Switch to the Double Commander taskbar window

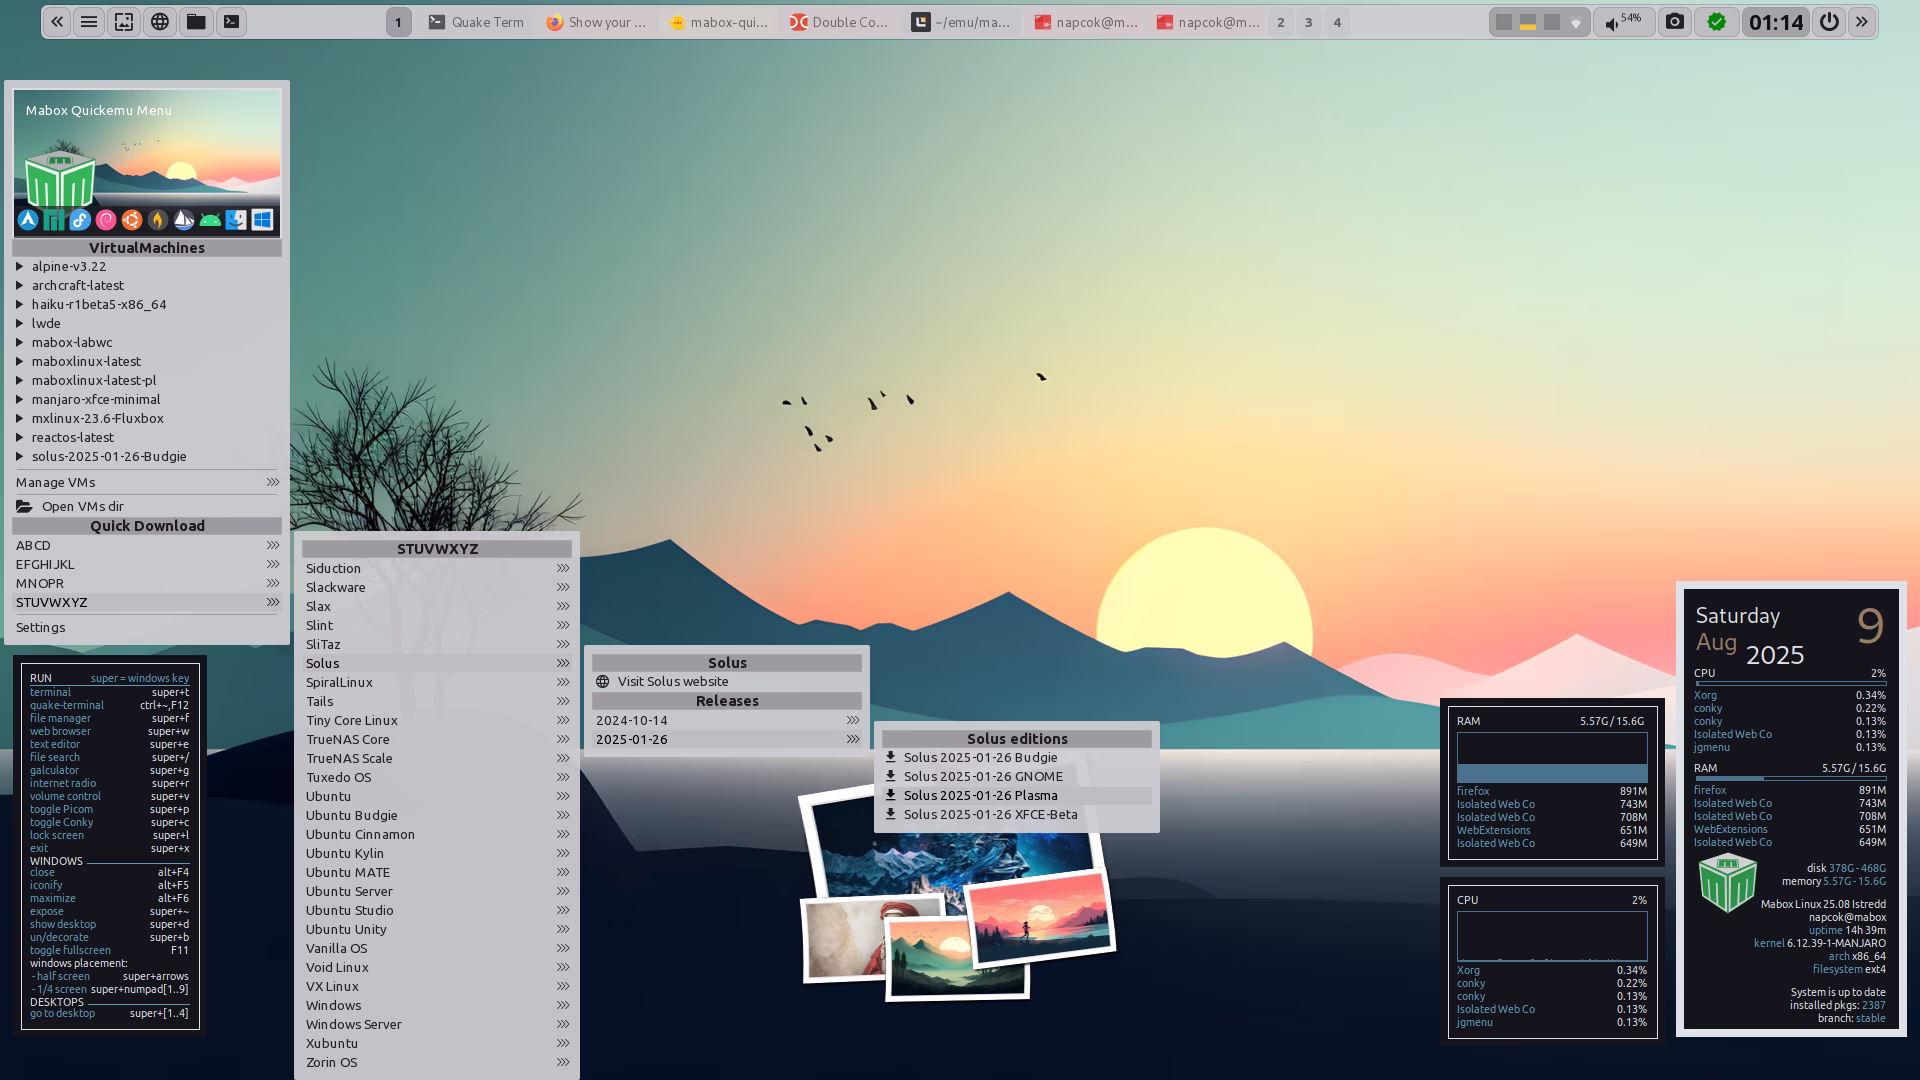(838, 22)
